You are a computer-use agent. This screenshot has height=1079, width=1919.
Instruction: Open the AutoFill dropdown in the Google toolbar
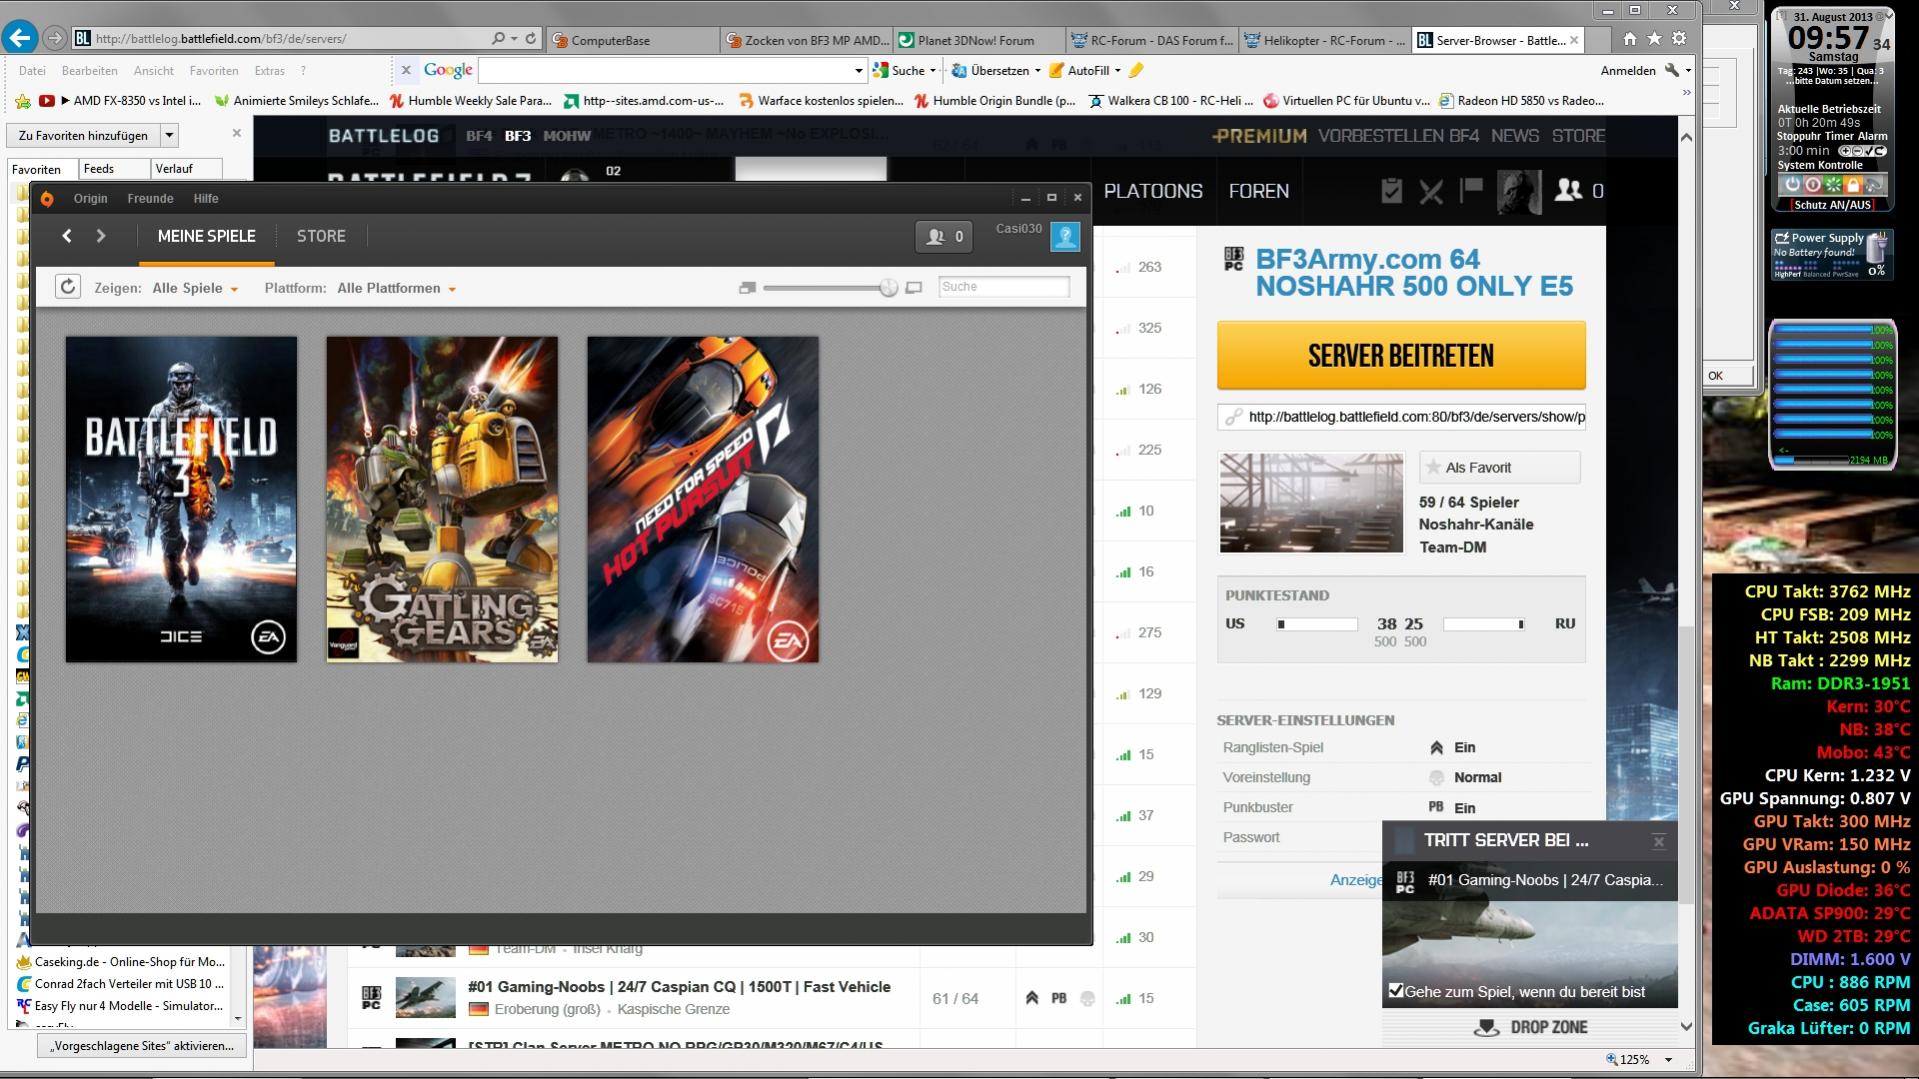1117,70
